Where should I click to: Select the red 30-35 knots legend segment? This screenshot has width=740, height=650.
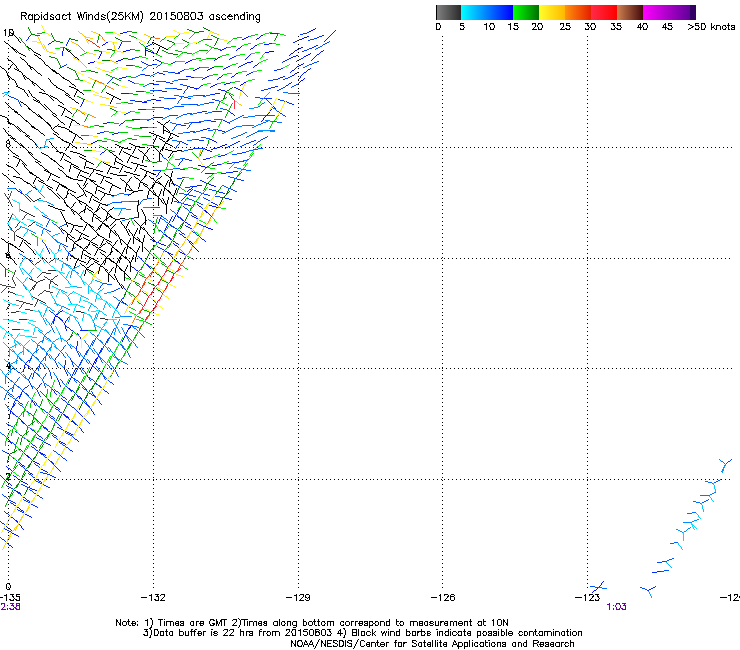coord(604,12)
